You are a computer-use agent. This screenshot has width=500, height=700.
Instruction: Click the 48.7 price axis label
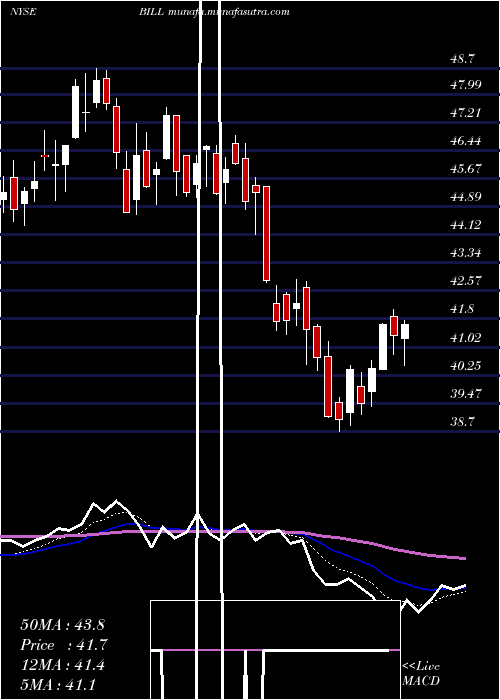tap(462, 58)
